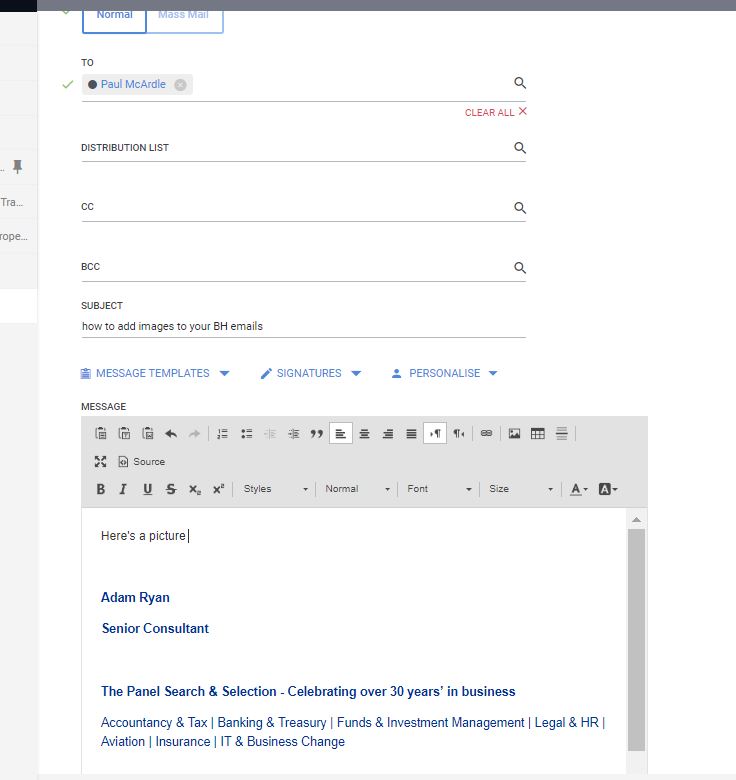Toggle bold formatting
The image size is (736, 780).
(x=100, y=489)
